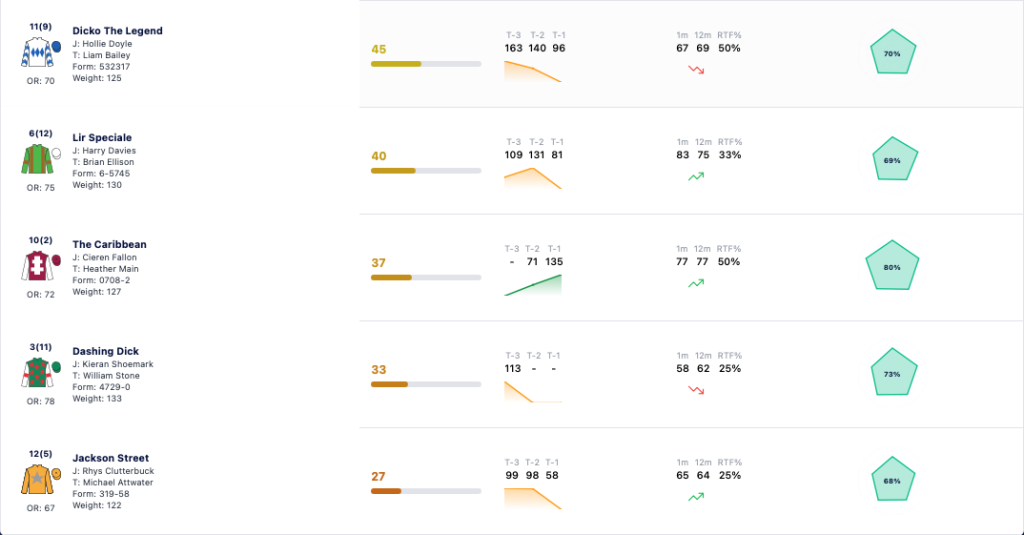Image resolution: width=1024 pixels, height=535 pixels.
Task: Click the rating bar showing score 27
Action: [x=426, y=491]
